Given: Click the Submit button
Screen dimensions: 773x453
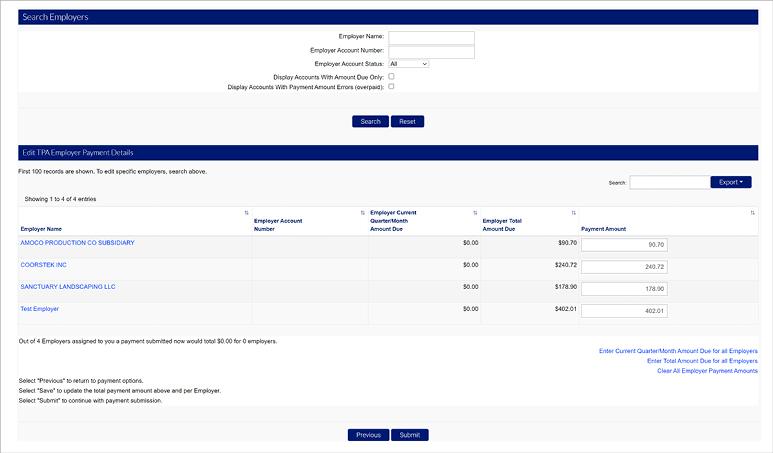Looking at the screenshot, I should point(410,435).
